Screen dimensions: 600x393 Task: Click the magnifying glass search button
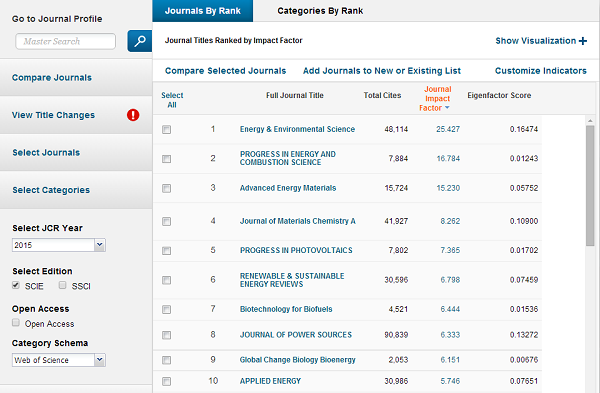[x=140, y=41]
